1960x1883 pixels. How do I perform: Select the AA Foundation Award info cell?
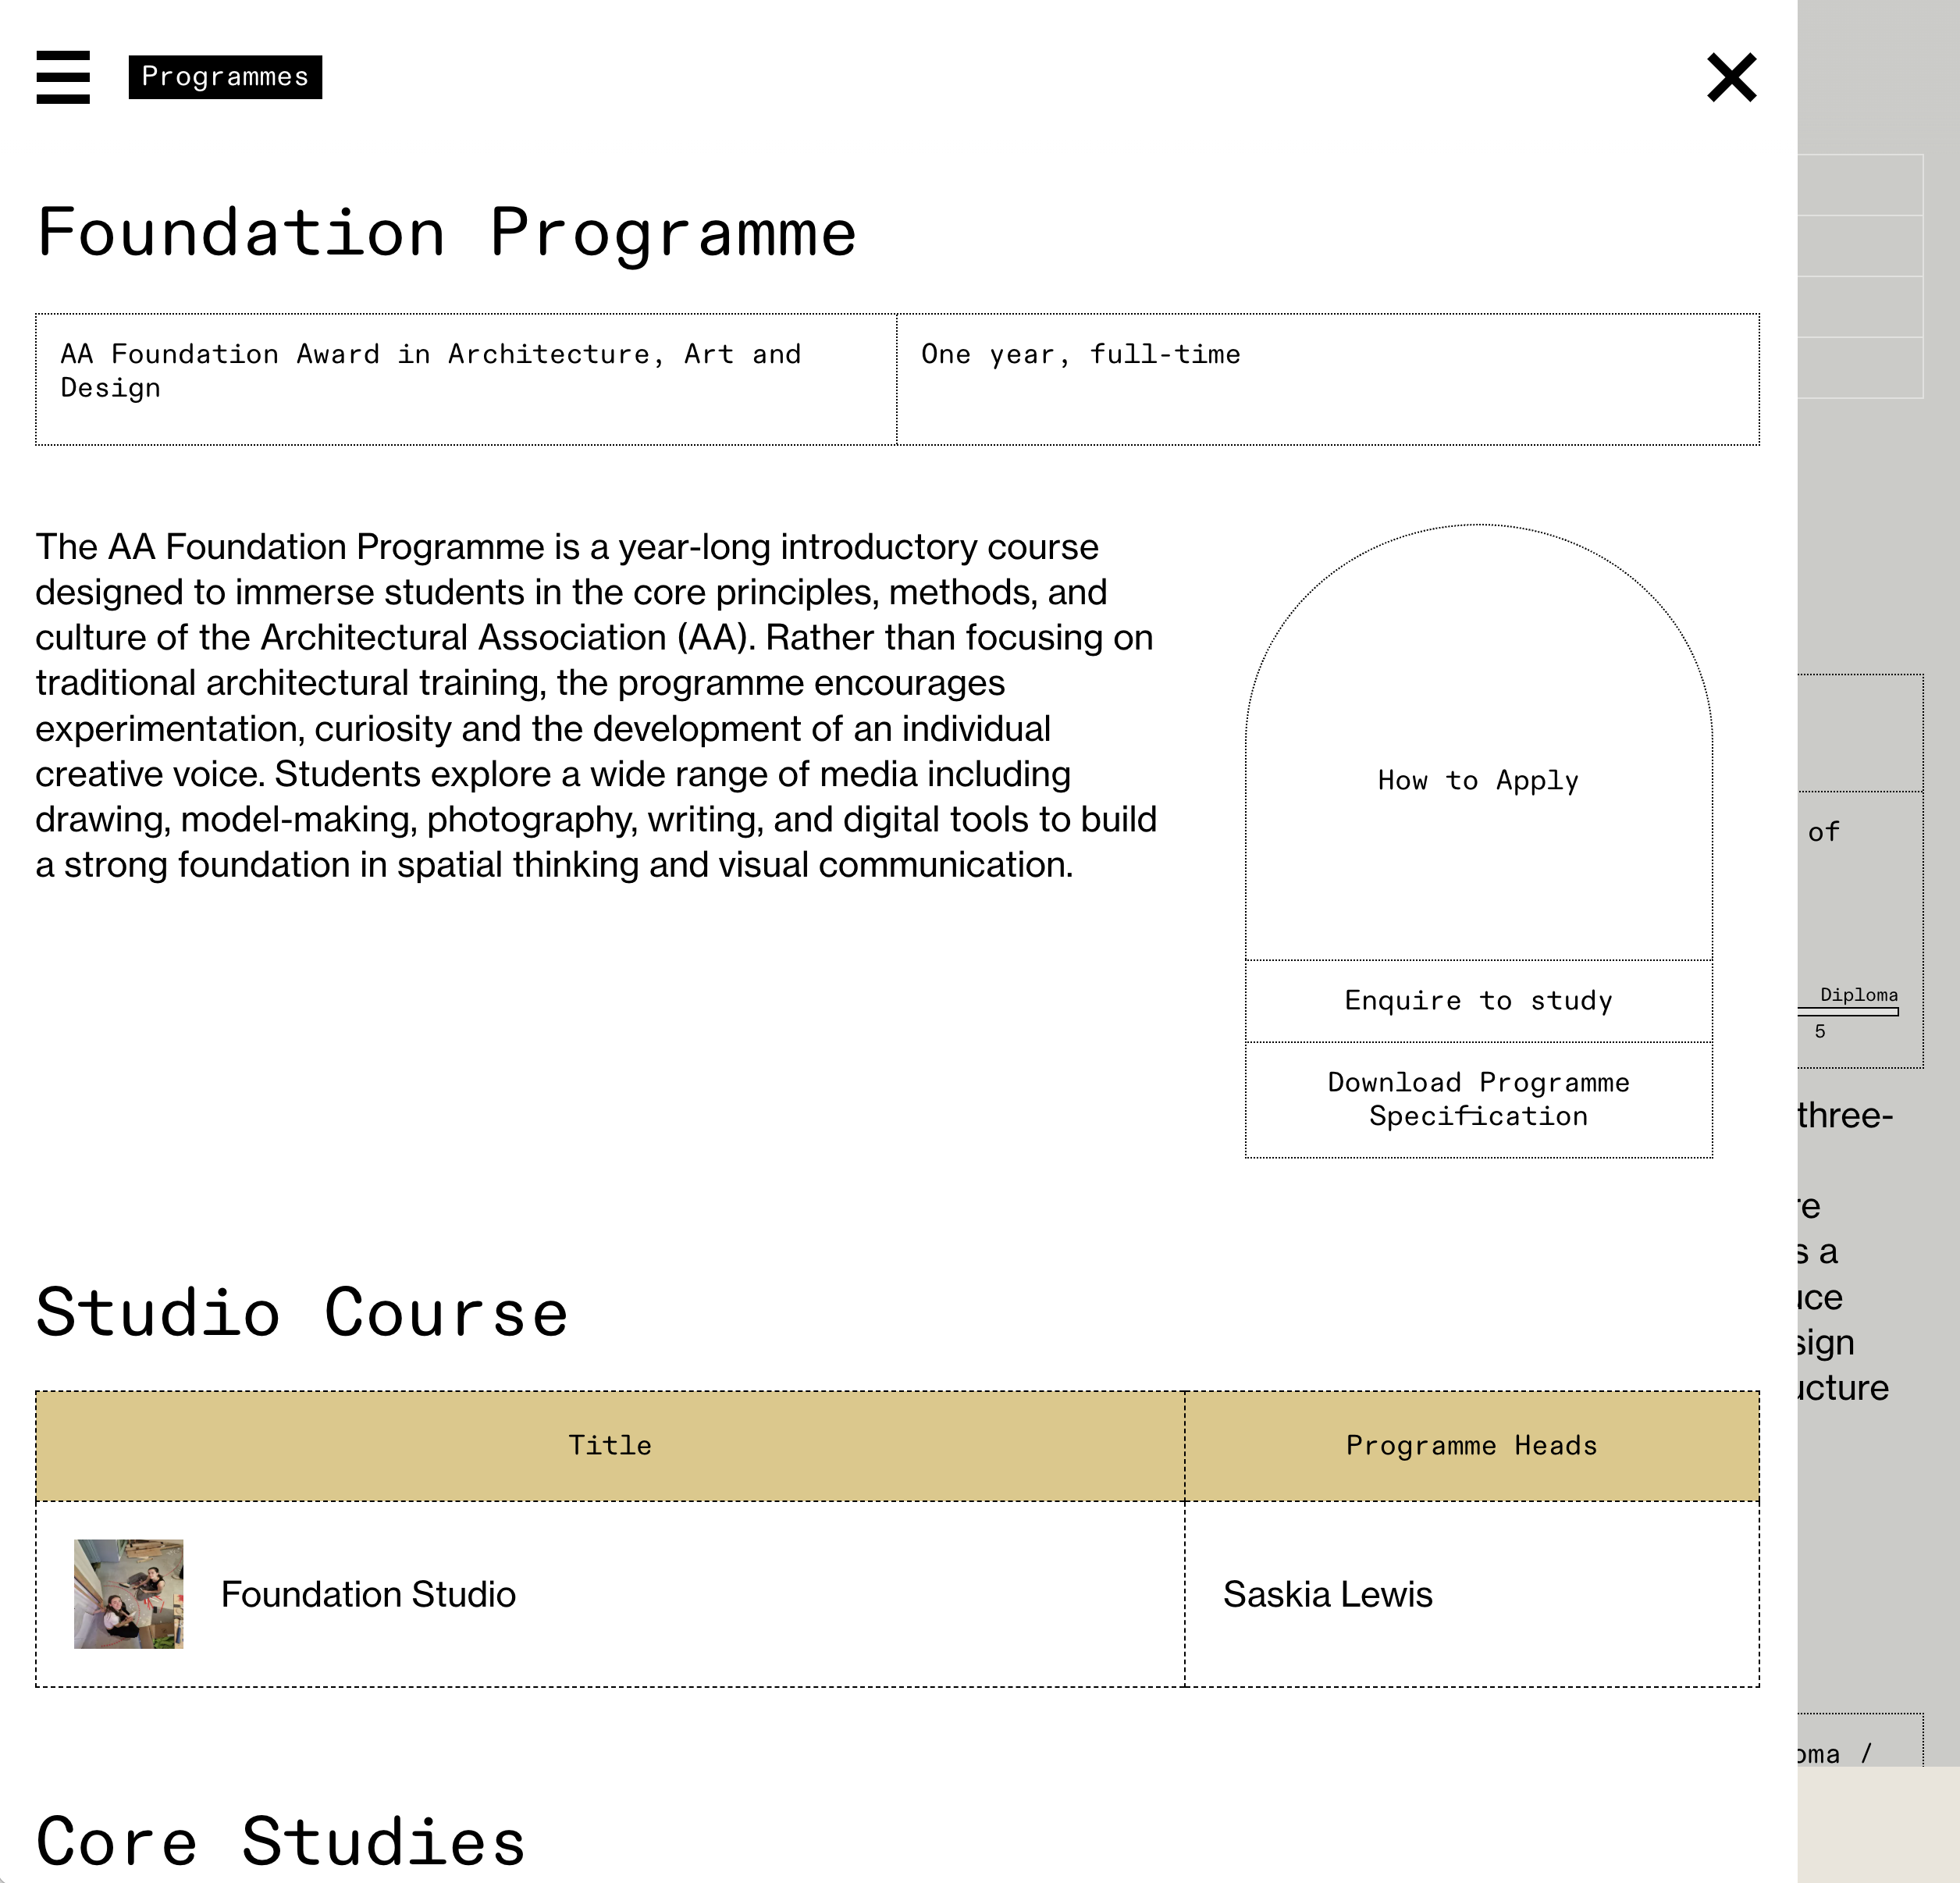(466, 379)
